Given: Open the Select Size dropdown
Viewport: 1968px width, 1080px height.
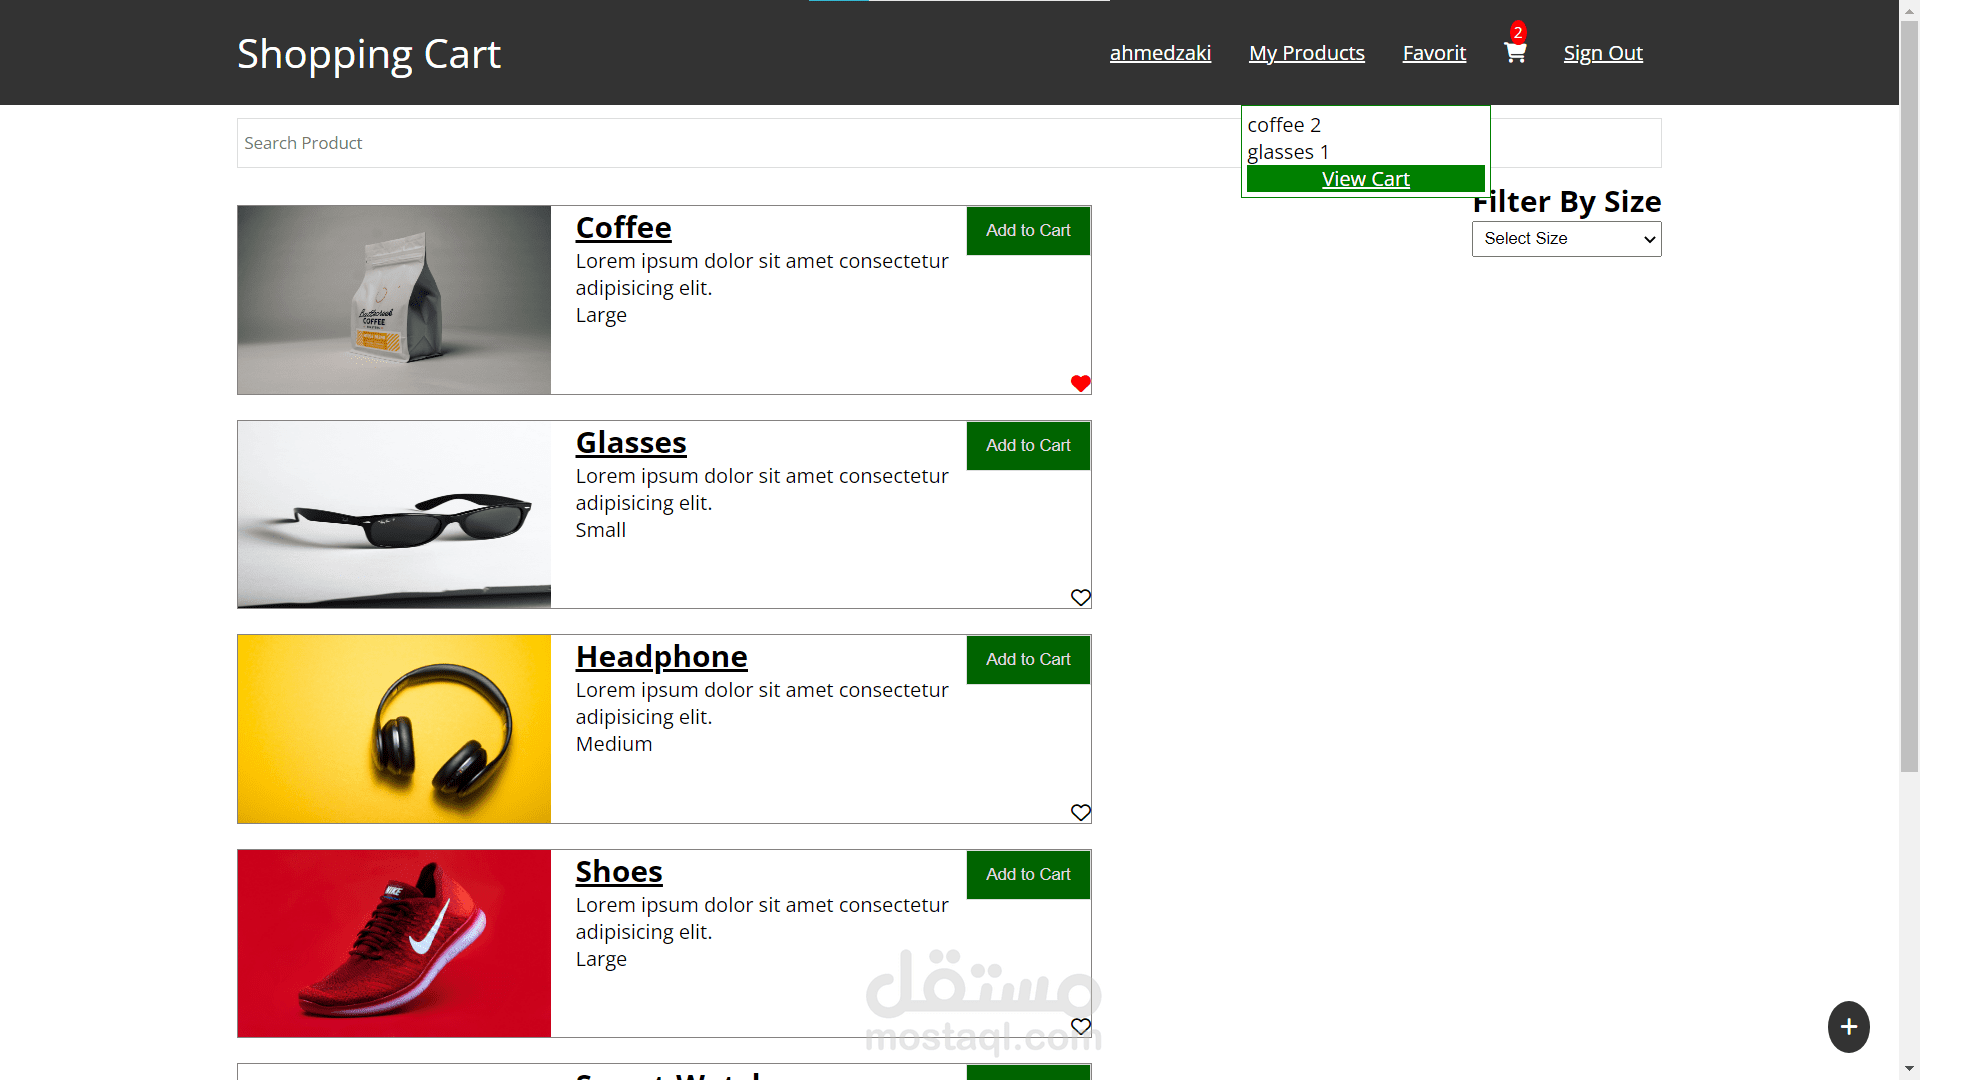Looking at the screenshot, I should (1566, 239).
